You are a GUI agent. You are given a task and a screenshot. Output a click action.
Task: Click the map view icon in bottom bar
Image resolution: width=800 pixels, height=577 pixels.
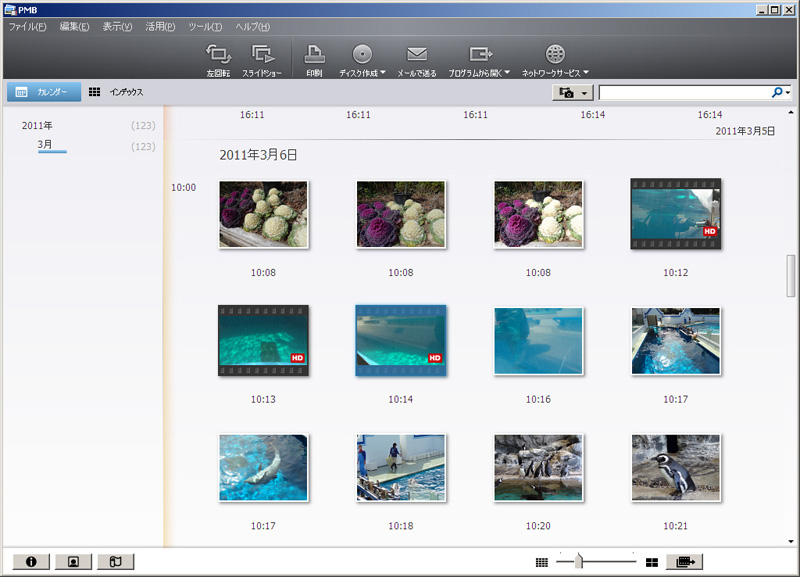116,562
